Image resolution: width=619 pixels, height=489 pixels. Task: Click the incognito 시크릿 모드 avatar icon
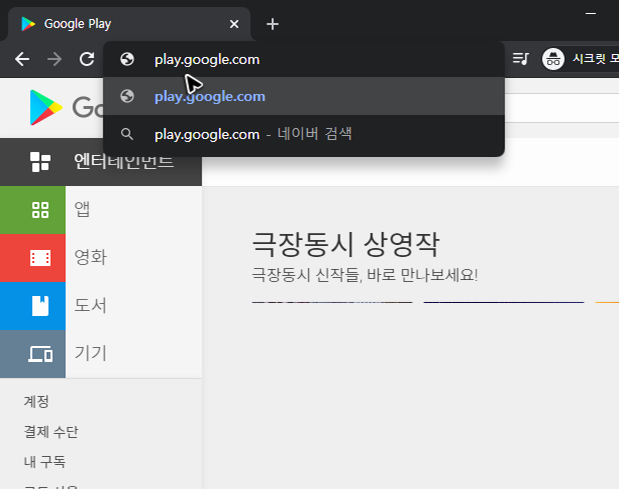coord(553,59)
